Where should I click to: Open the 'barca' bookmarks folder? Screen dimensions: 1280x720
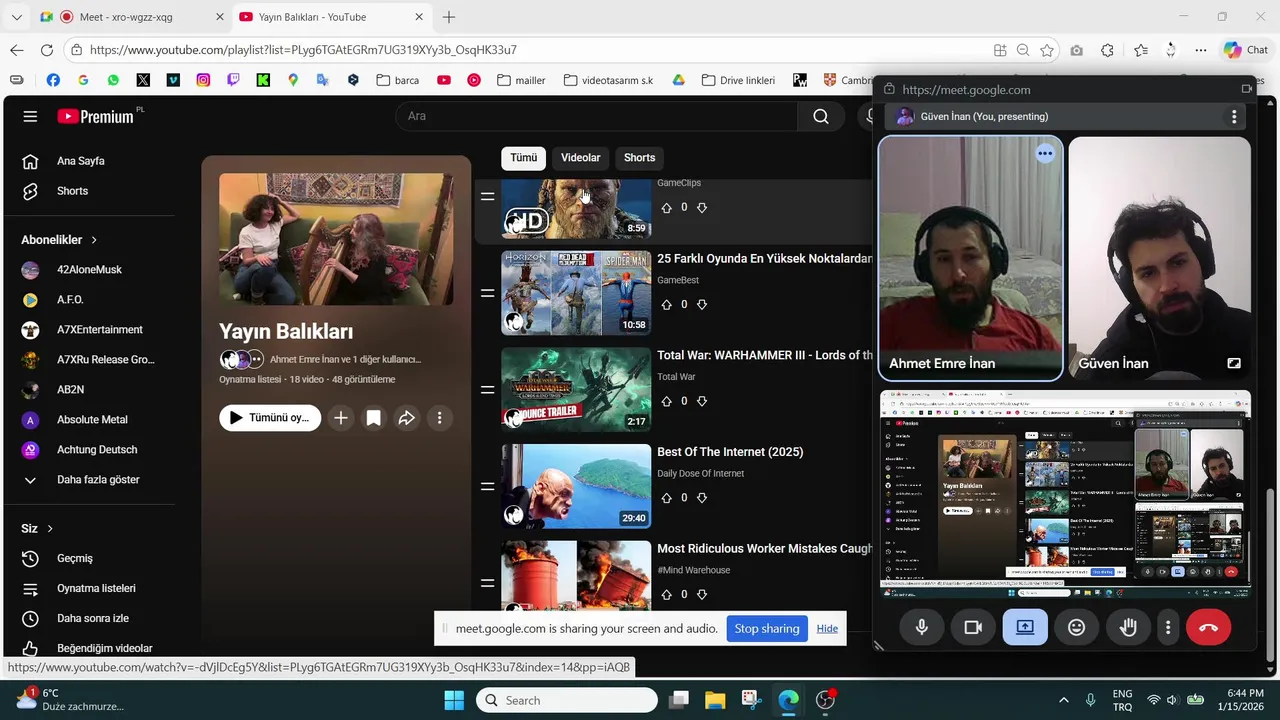tap(398, 80)
